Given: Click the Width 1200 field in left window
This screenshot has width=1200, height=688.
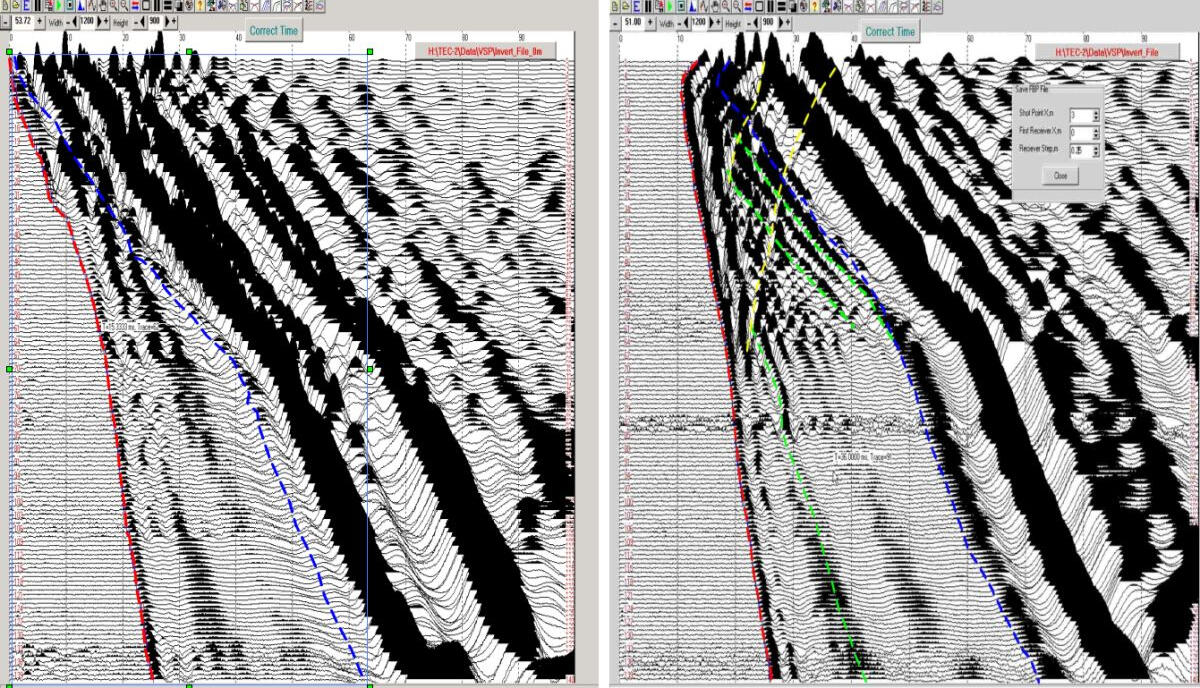Looking at the screenshot, I should click(85, 20).
